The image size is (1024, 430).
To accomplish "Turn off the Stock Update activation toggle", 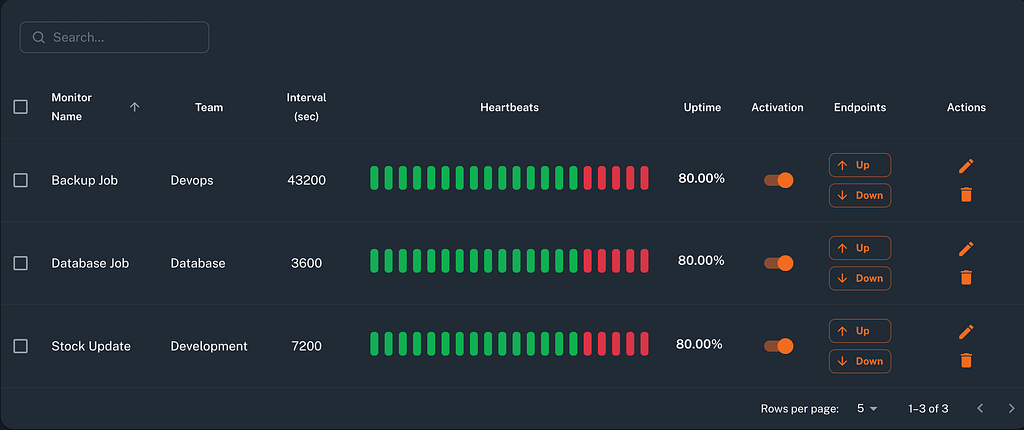I will click(x=778, y=346).
